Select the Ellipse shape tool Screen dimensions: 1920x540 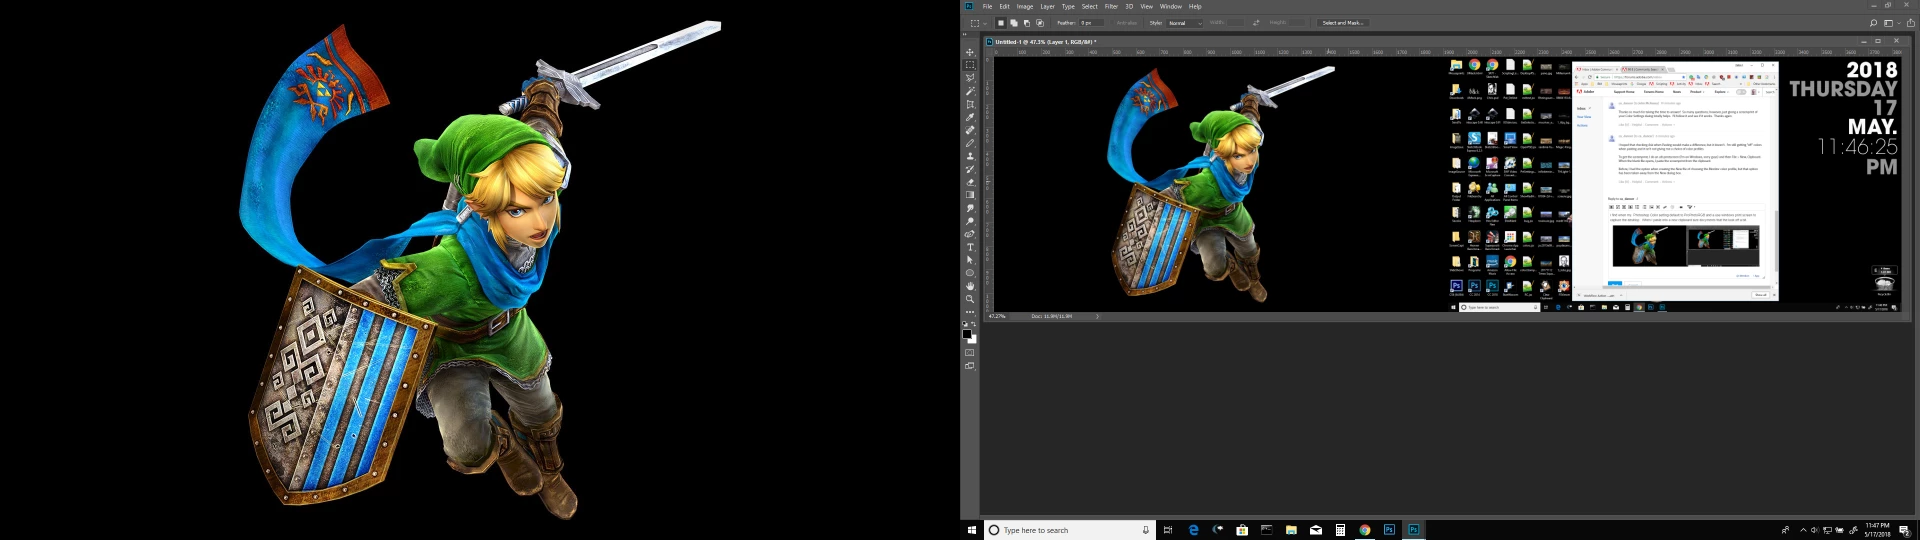pos(970,273)
